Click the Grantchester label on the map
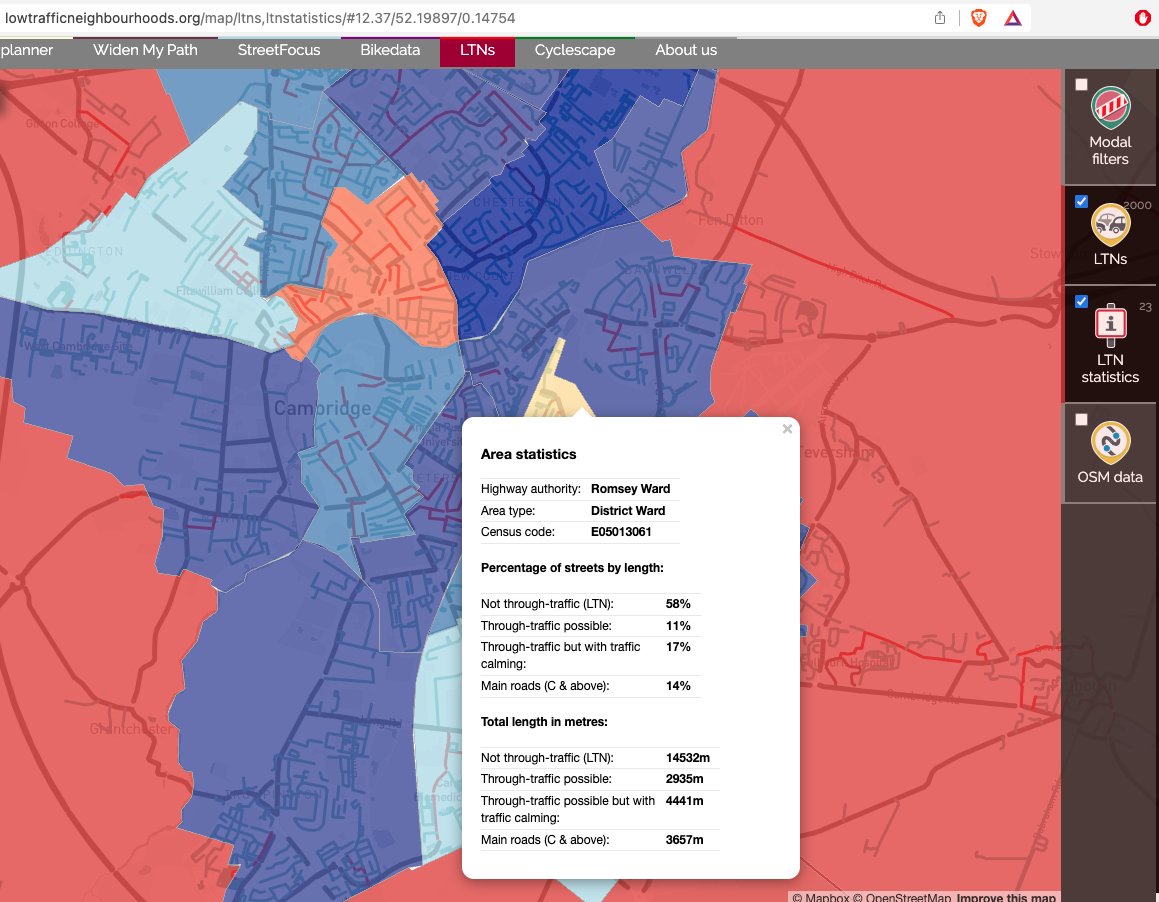 (131, 729)
